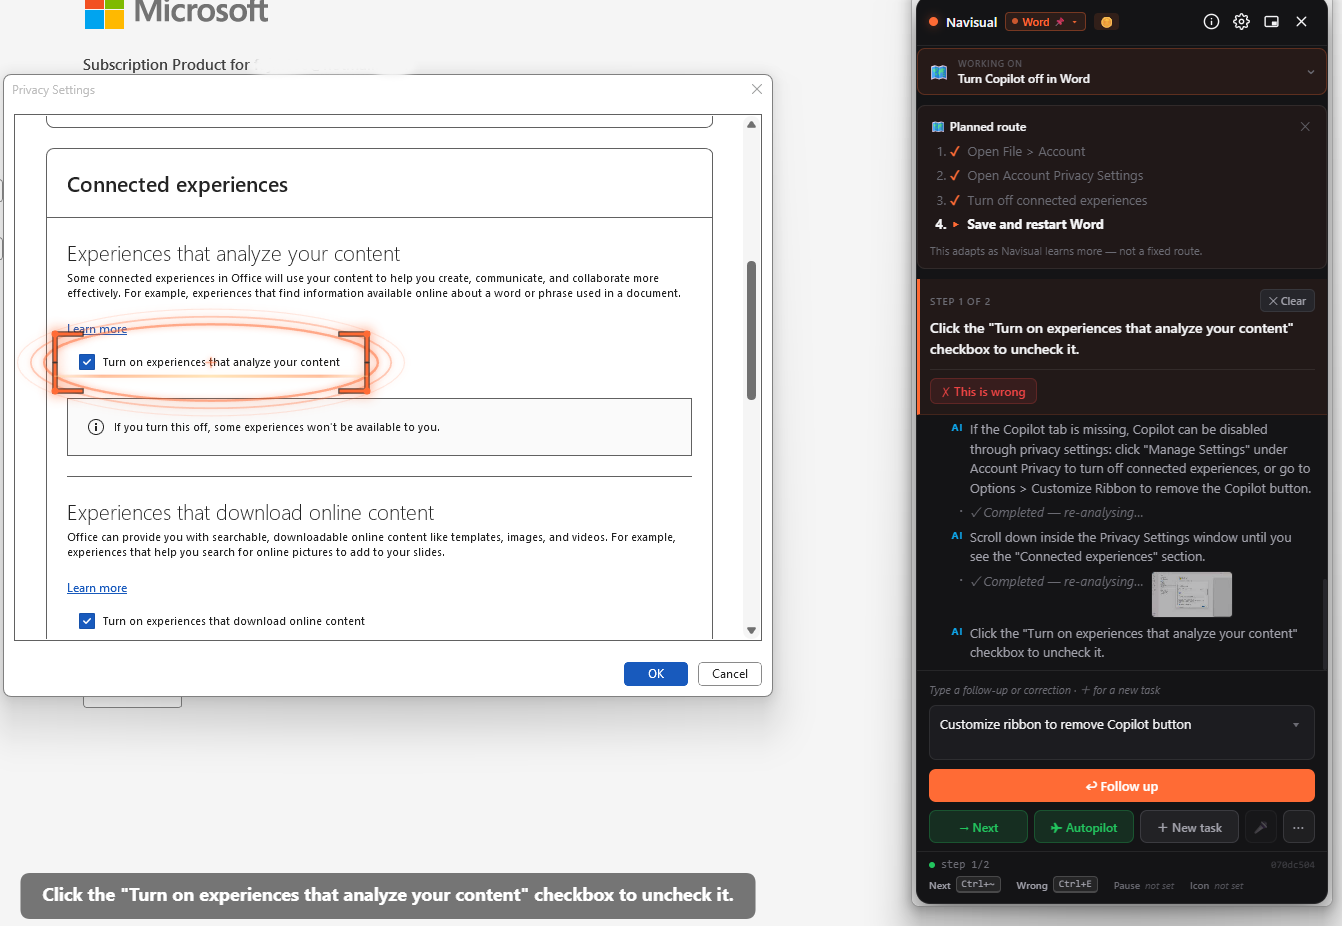This screenshot has width=1342, height=926.
Task: Click the orange Follow up button
Action: (1121, 786)
